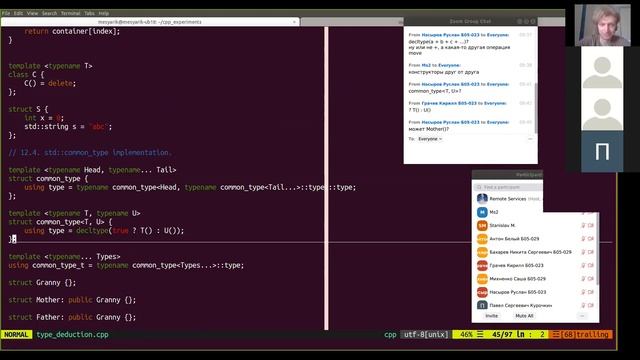
Task: Toggle the camera icon for Антон Белый
Action: coord(591,239)
